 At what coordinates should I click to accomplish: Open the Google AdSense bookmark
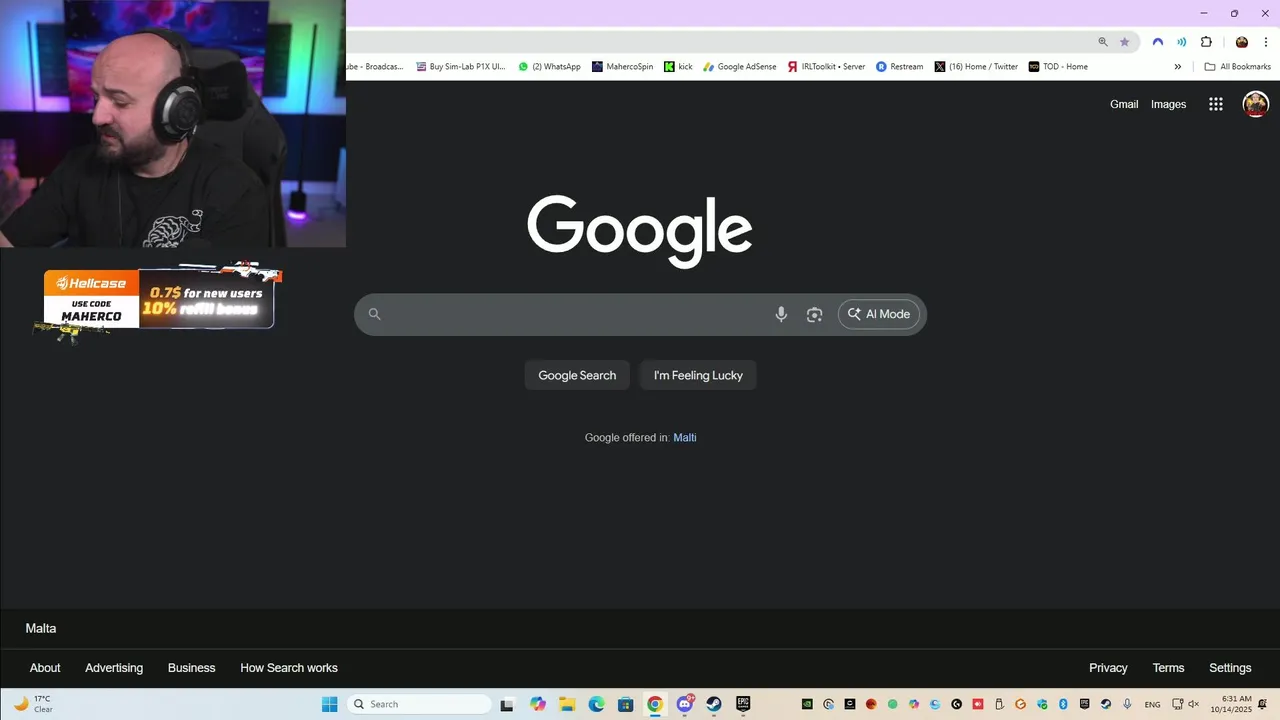[x=740, y=67]
